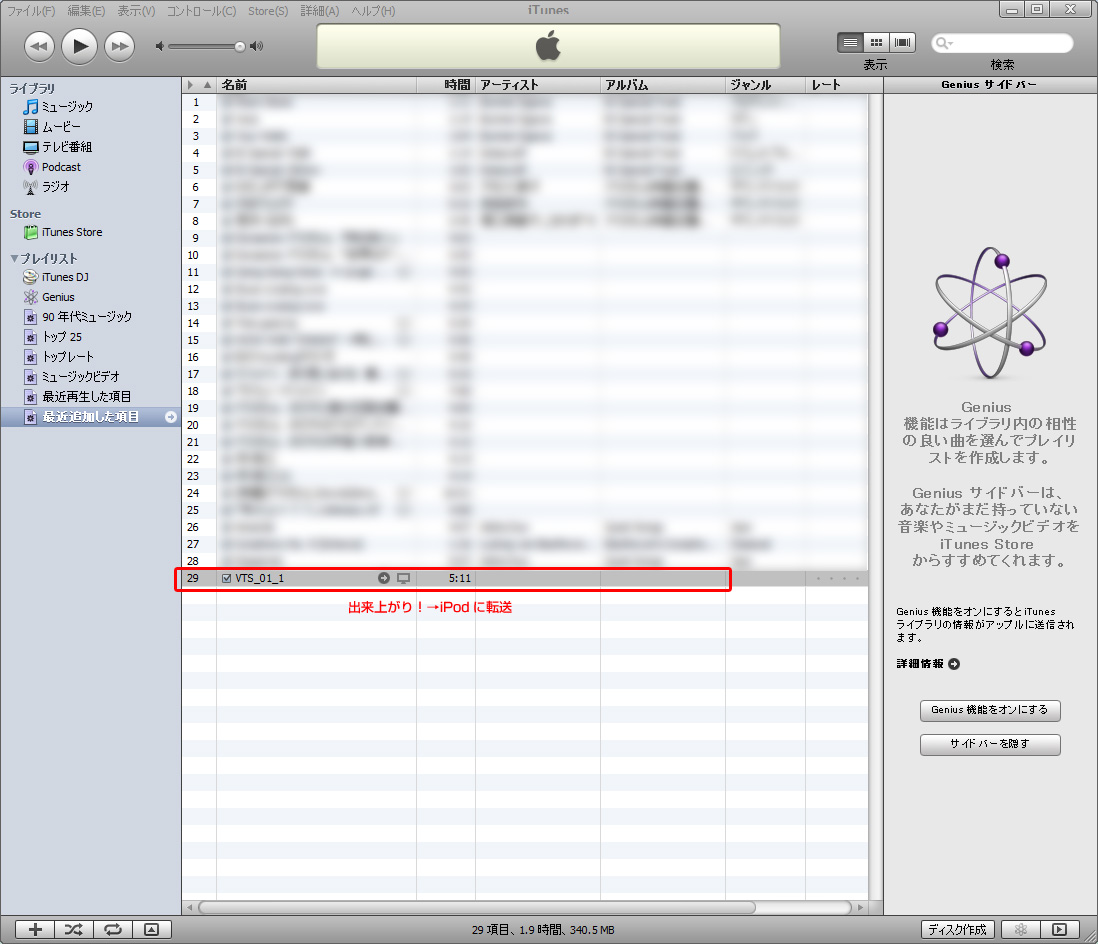Open the コントロール(C) menu
The image size is (1098, 944).
(x=201, y=11)
